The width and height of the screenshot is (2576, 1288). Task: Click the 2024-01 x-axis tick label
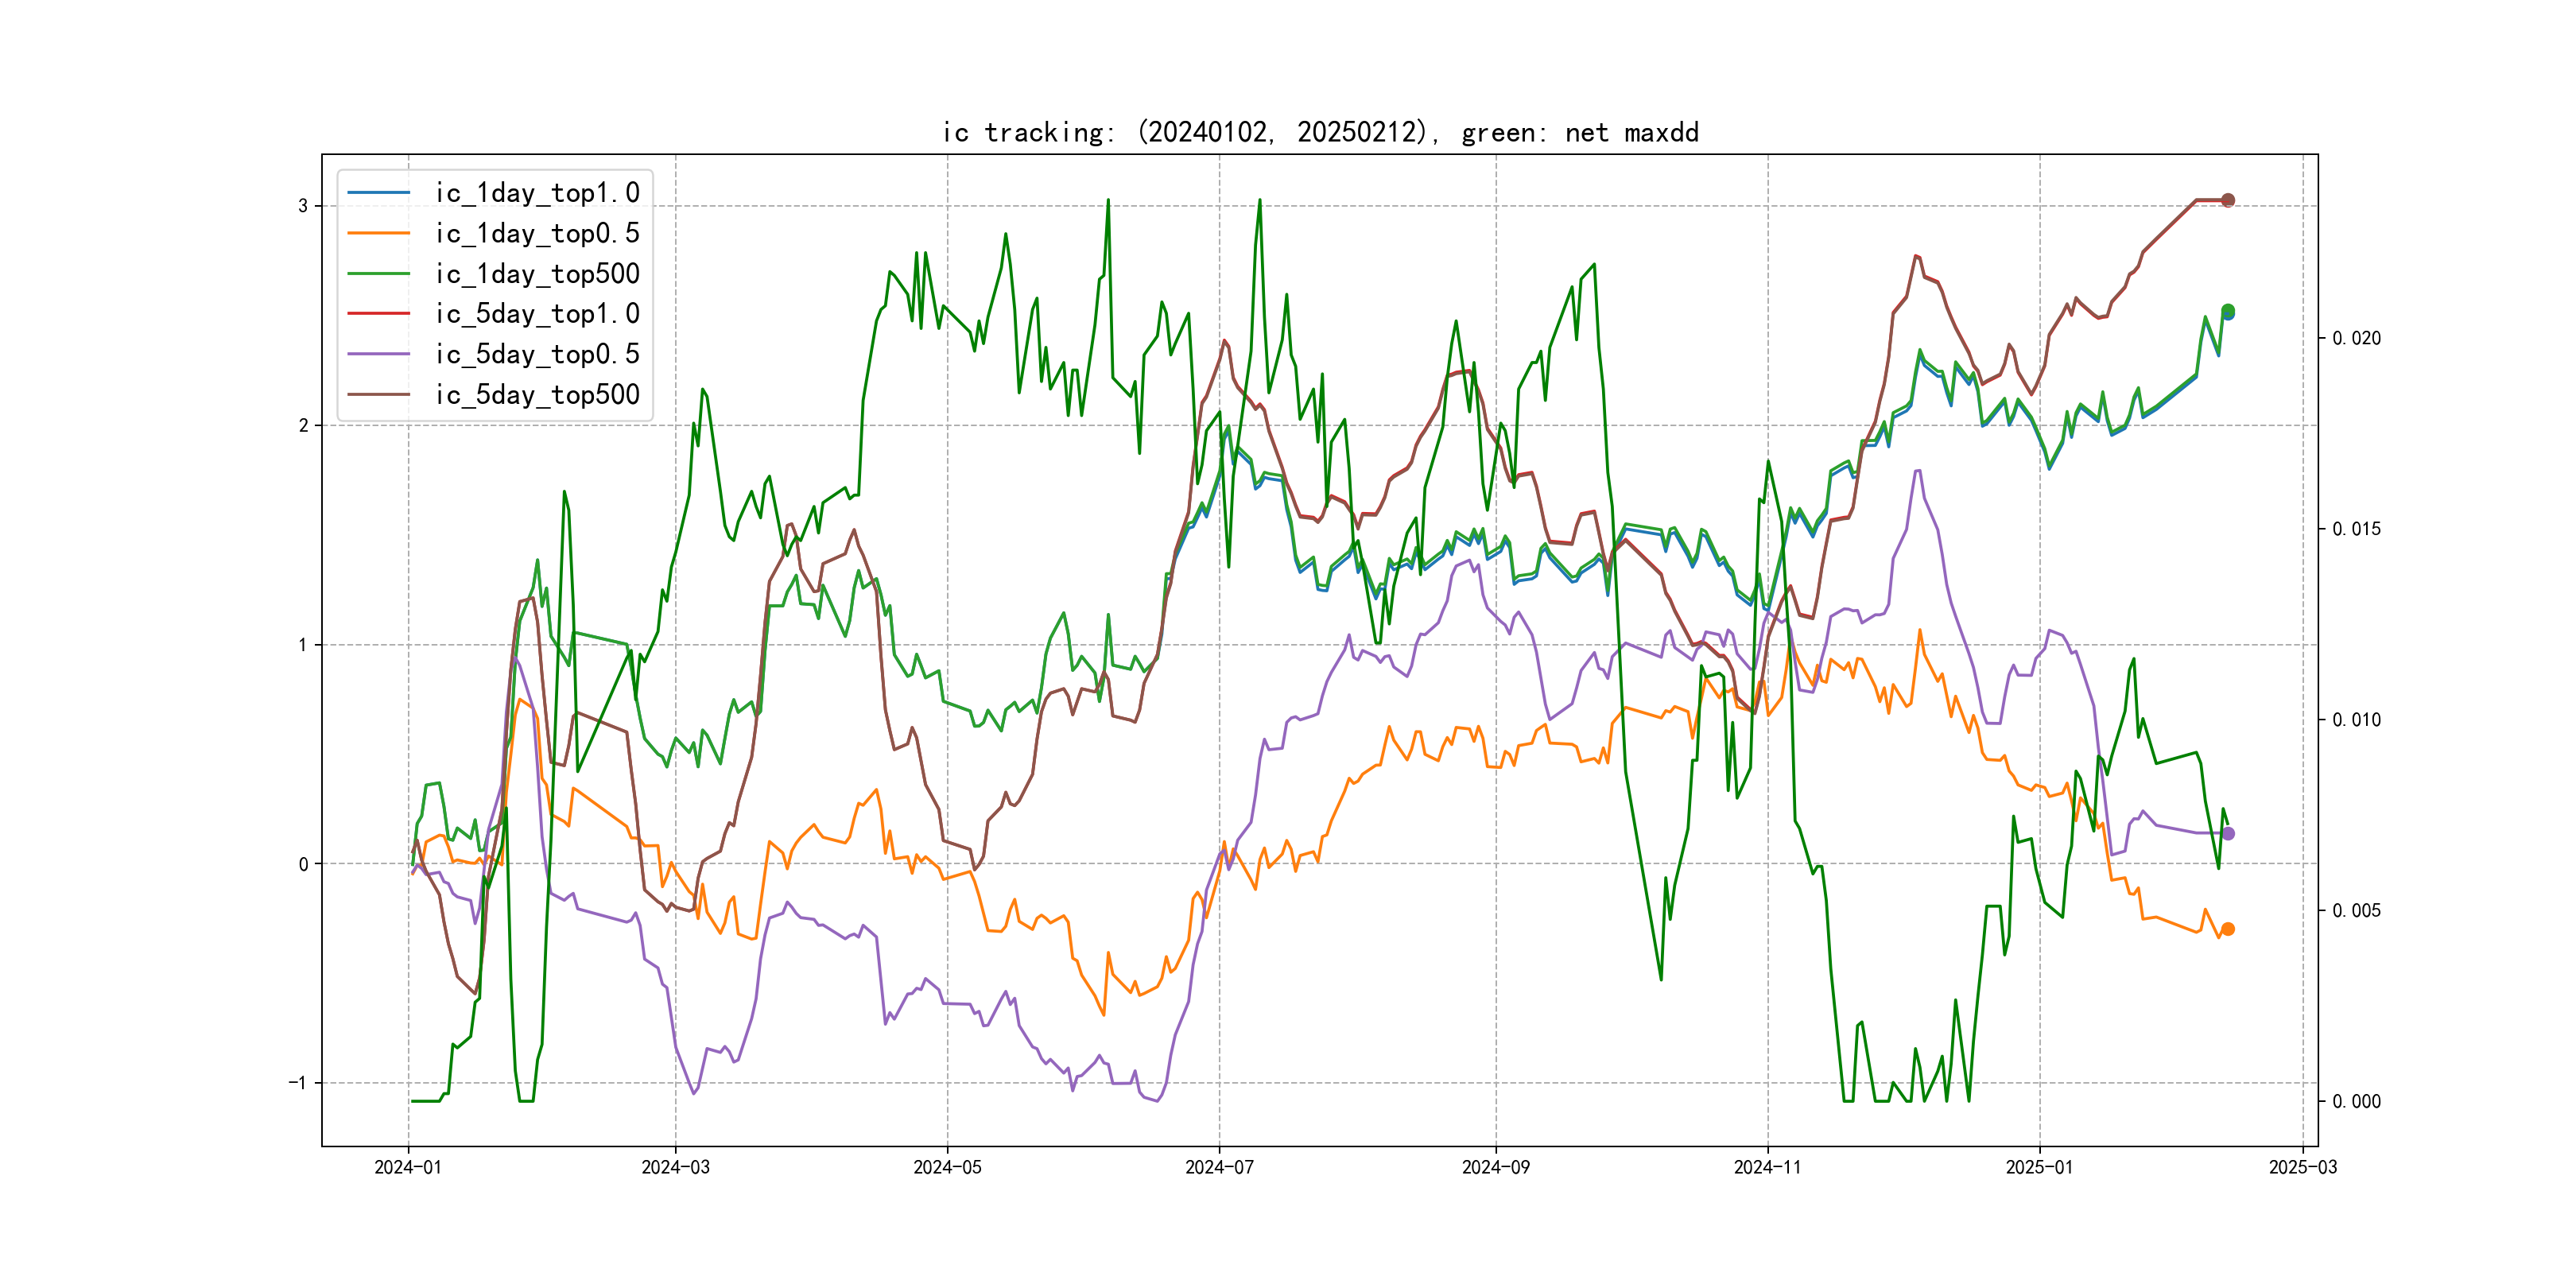(408, 1167)
